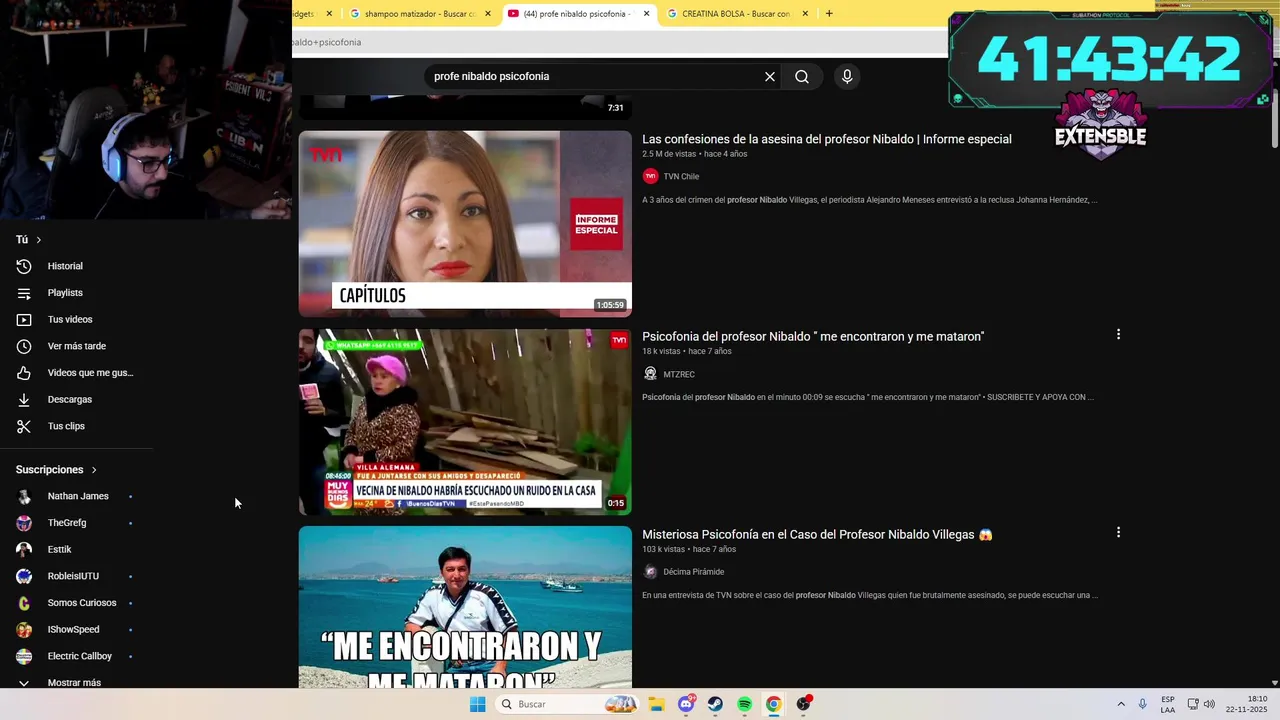Close the CREATINA BOLSA tab
This screenshot has width=1280, height=720.
(805, 14)
